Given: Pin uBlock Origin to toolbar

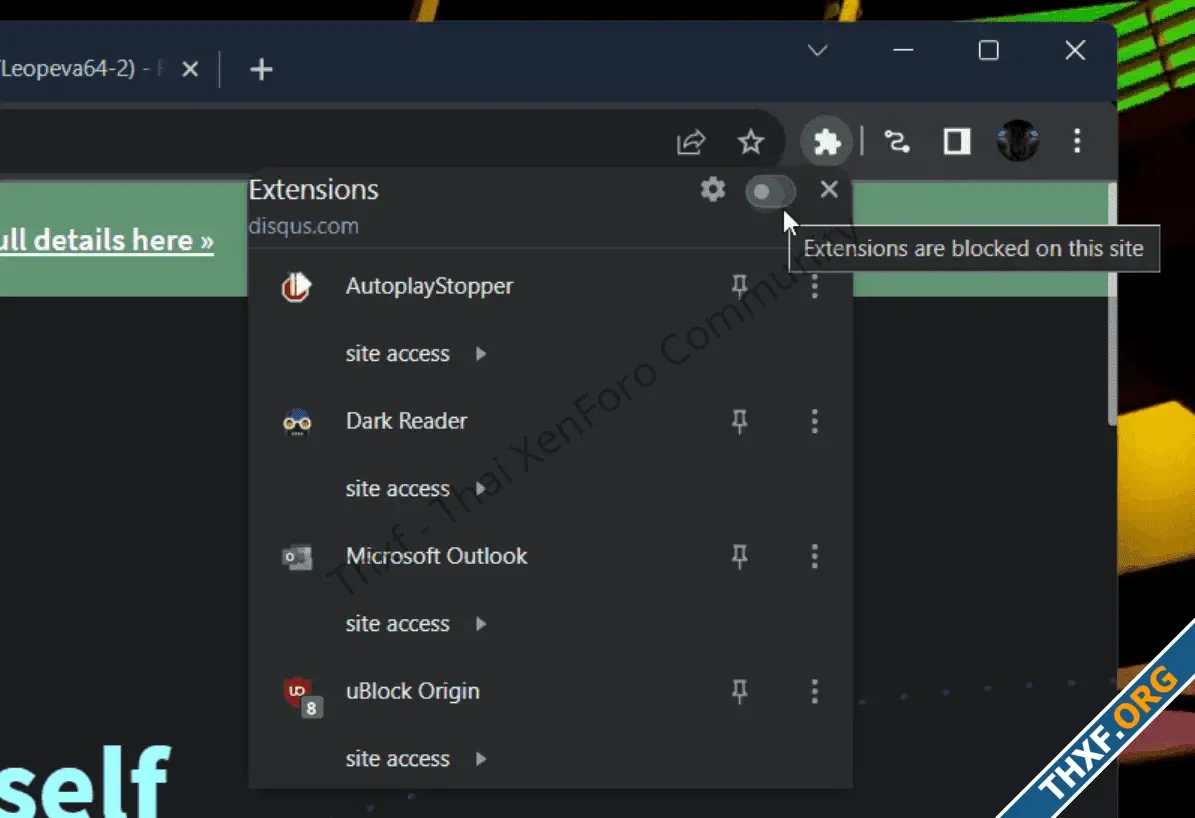Looking at the screenshot, I should pos(739,691).
